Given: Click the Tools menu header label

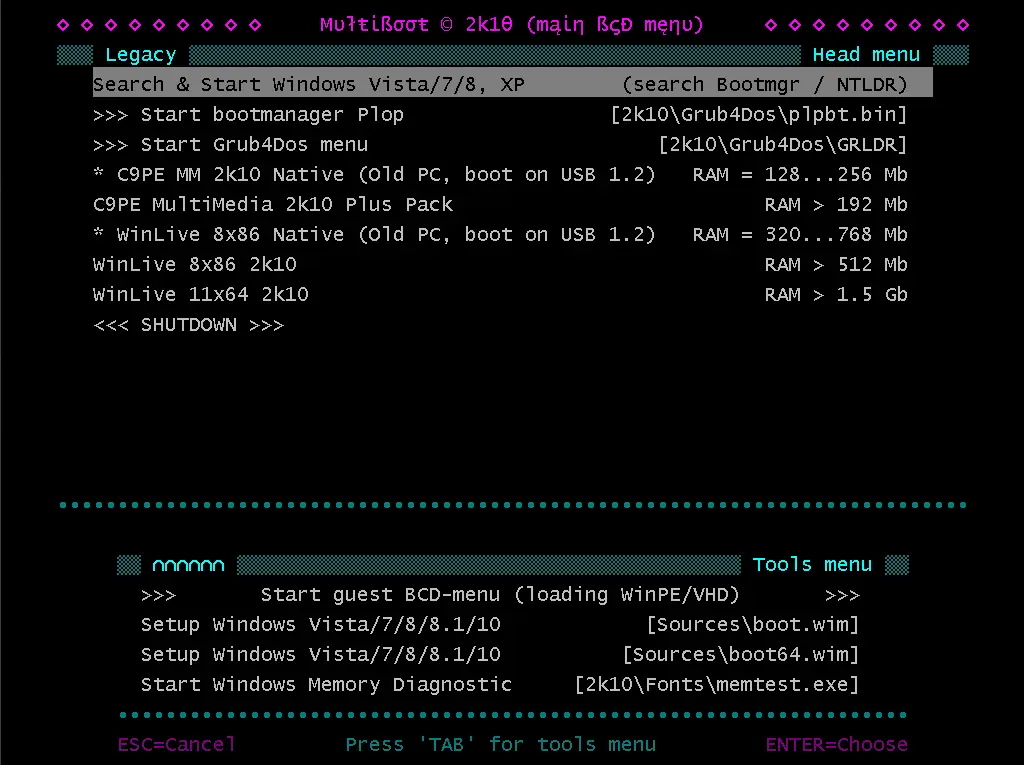Looking at the screenshot, I should tap(812, 564).
